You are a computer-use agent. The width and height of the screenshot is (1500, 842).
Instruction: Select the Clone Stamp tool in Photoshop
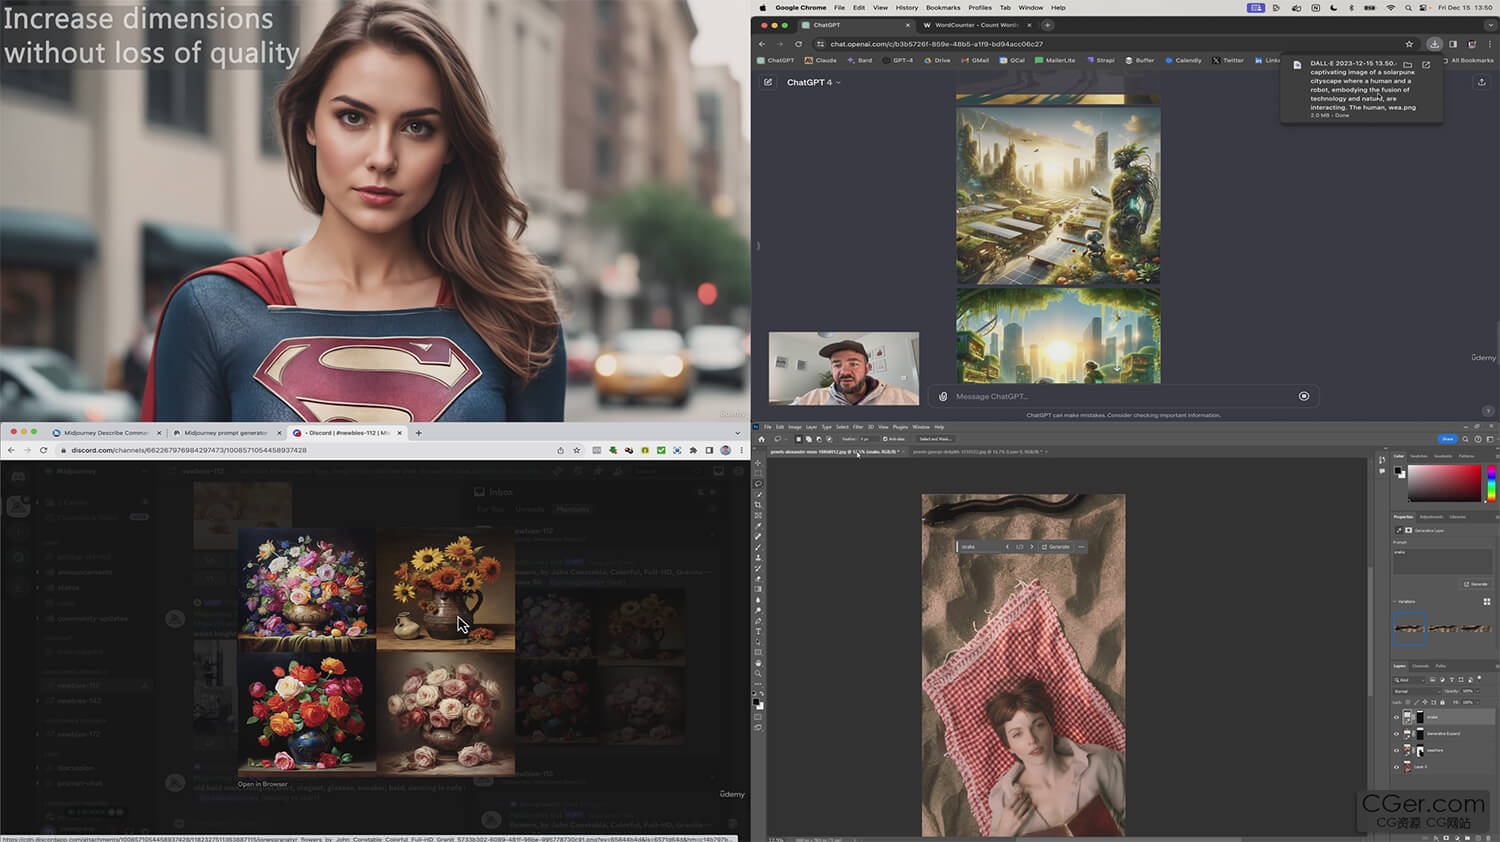coord(758,557)
